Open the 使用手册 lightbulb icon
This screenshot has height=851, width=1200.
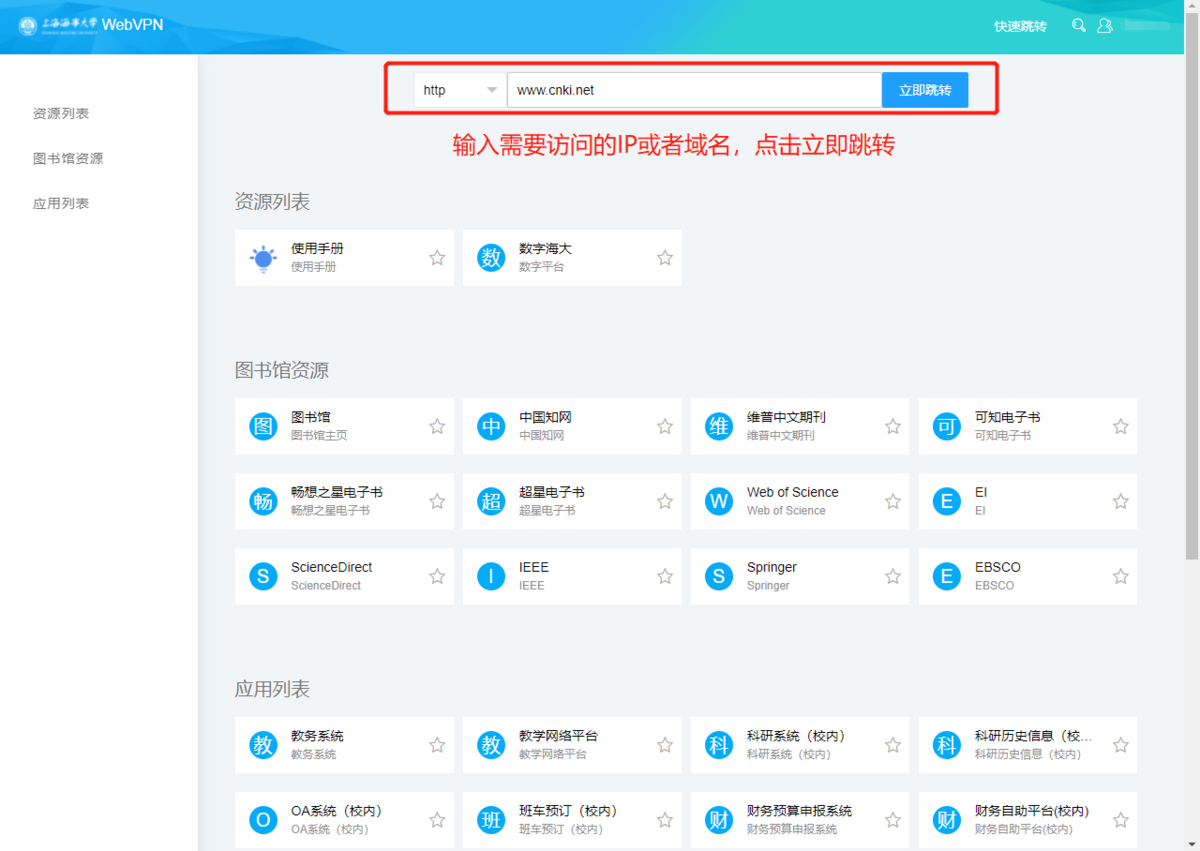click(263, 258)
